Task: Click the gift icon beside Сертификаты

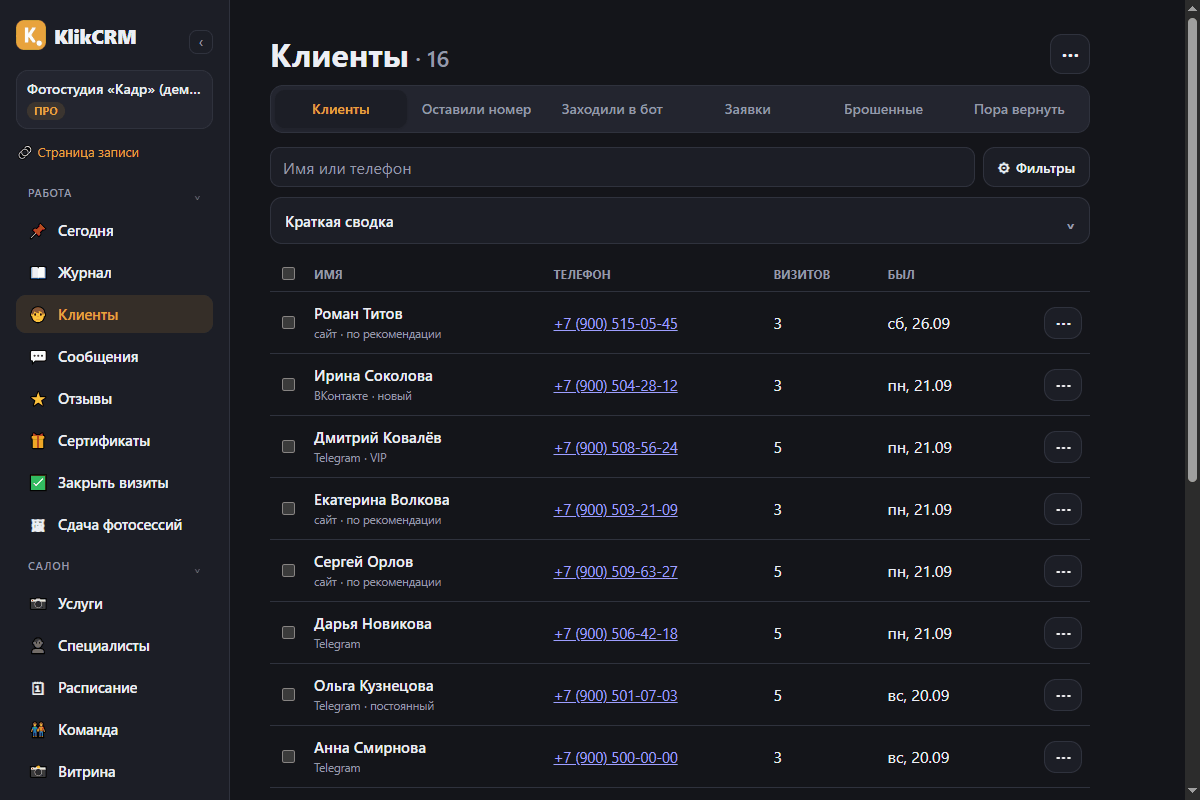Action: (x=38, y=441)
